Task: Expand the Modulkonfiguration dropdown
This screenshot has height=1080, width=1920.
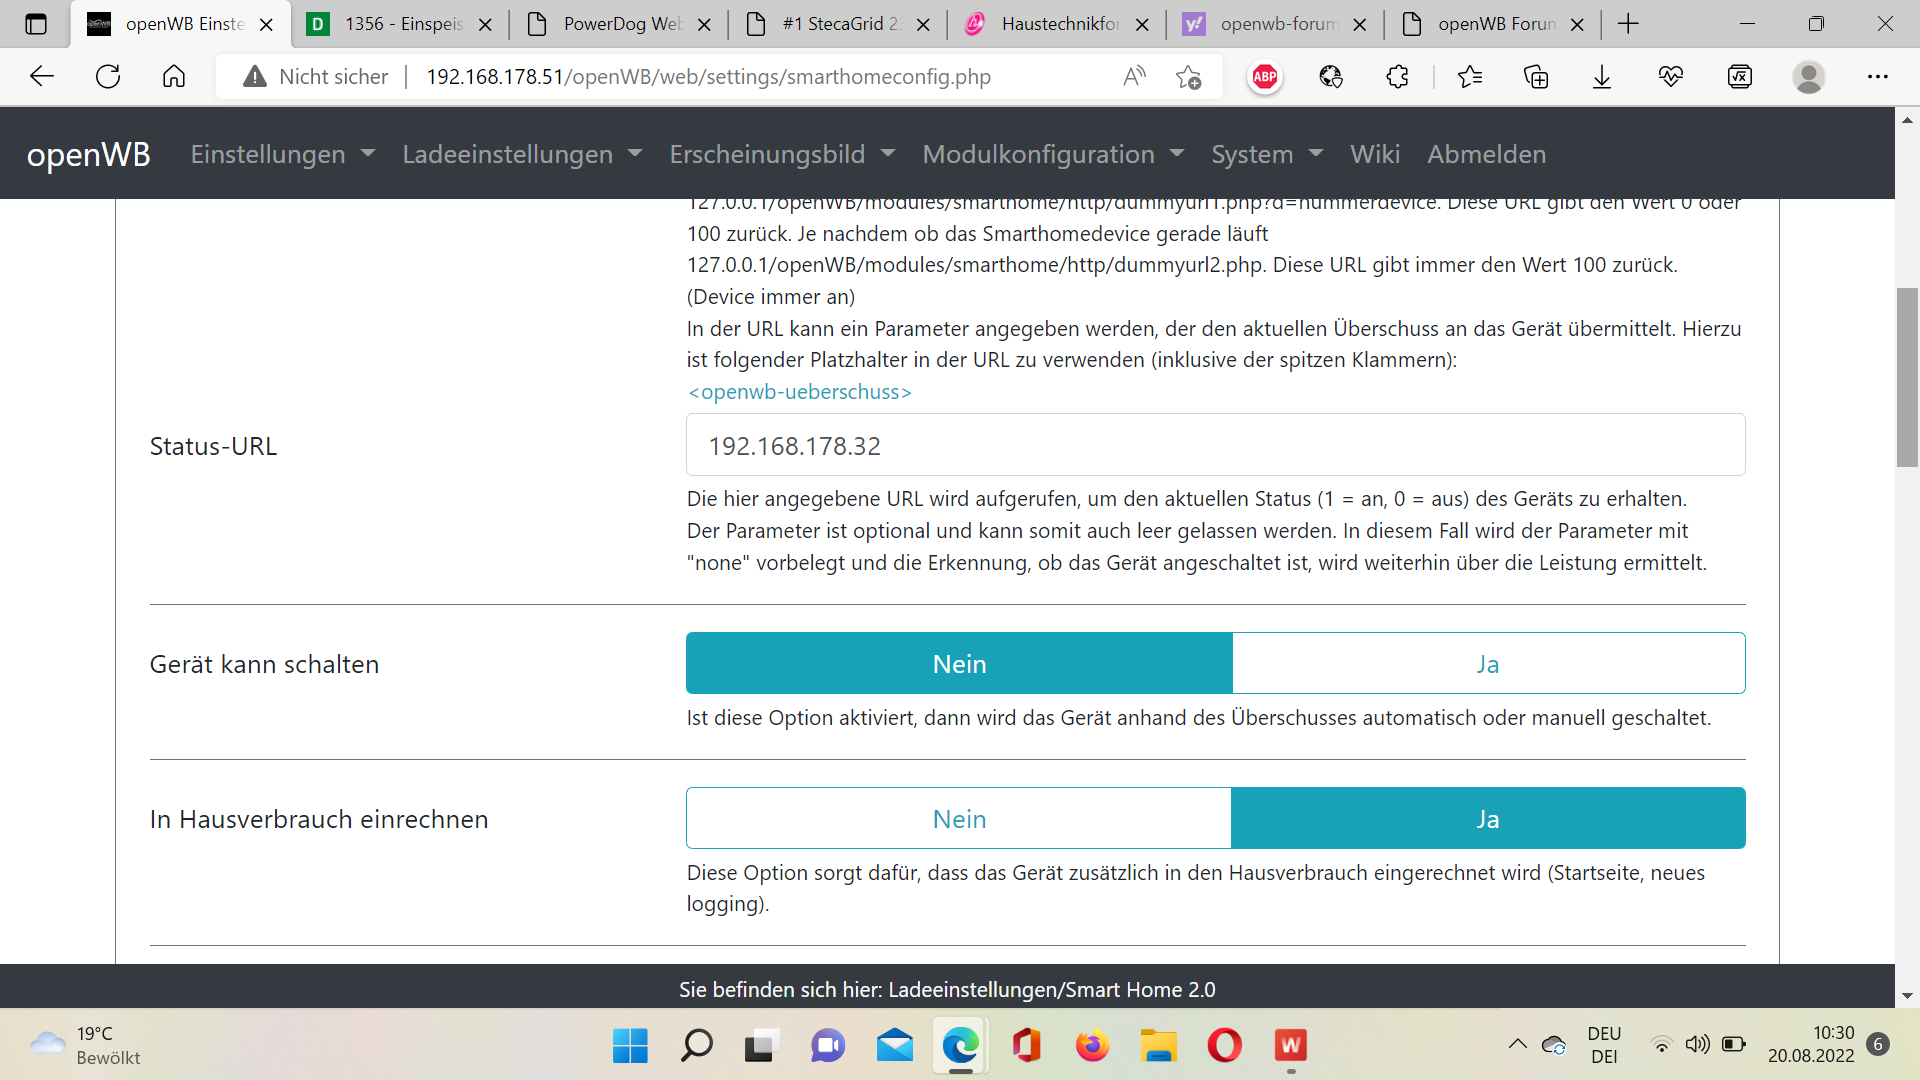Action: click(1052, 154)
